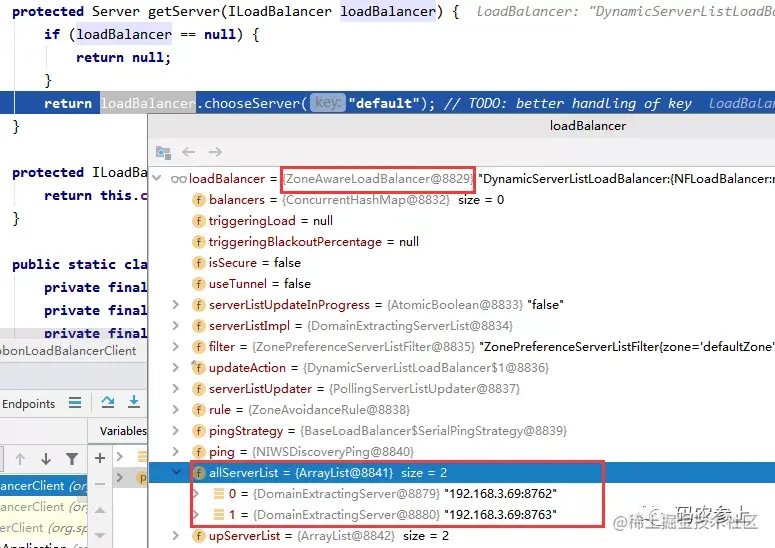Click the up frame arrow icon

20,459
